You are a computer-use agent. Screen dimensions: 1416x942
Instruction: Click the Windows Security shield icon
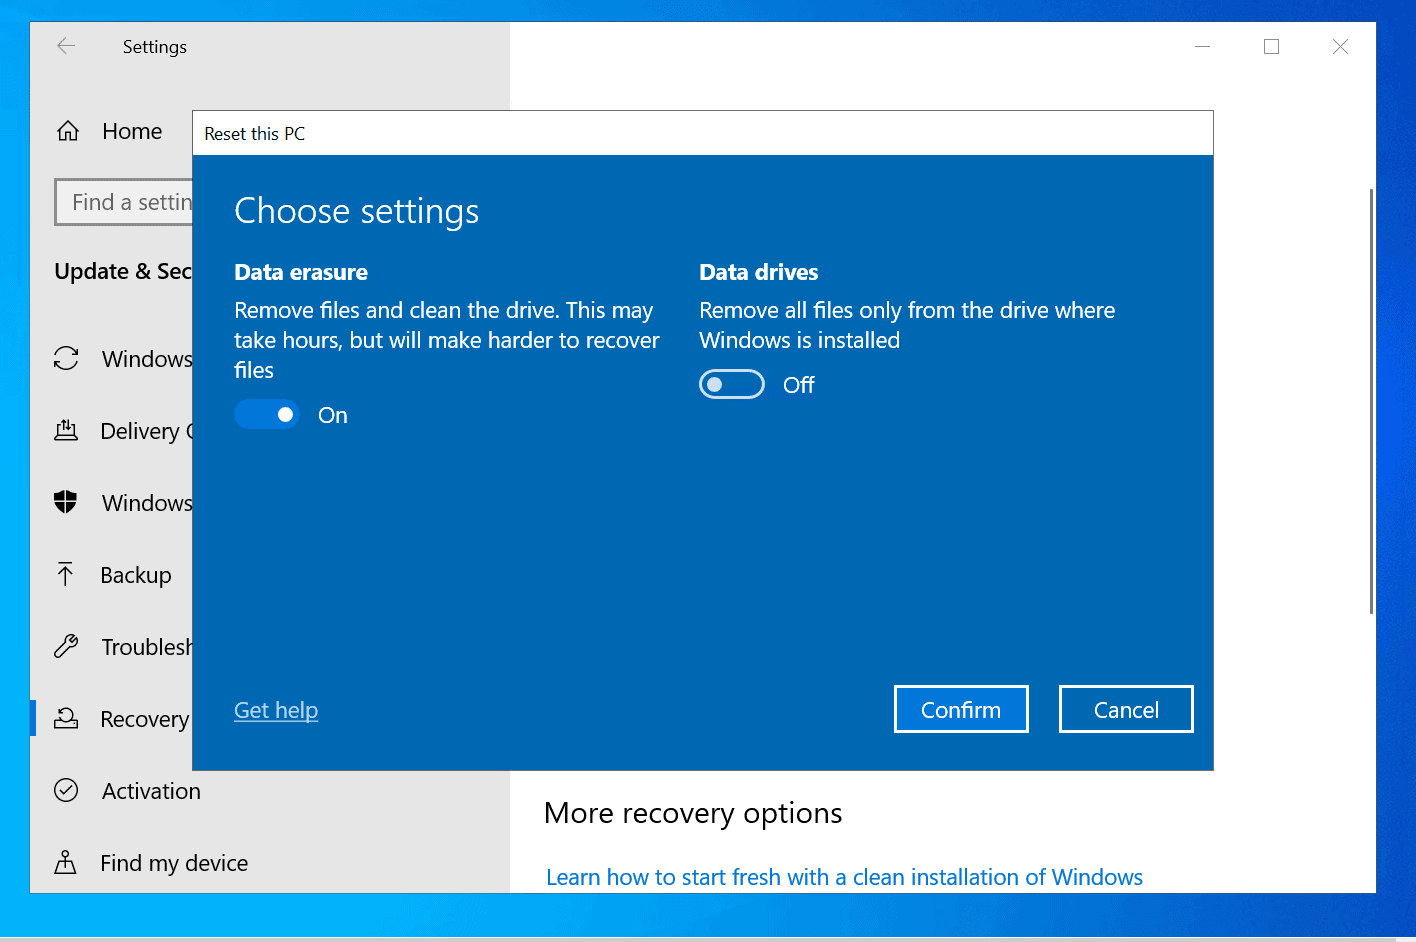(65, 502)
